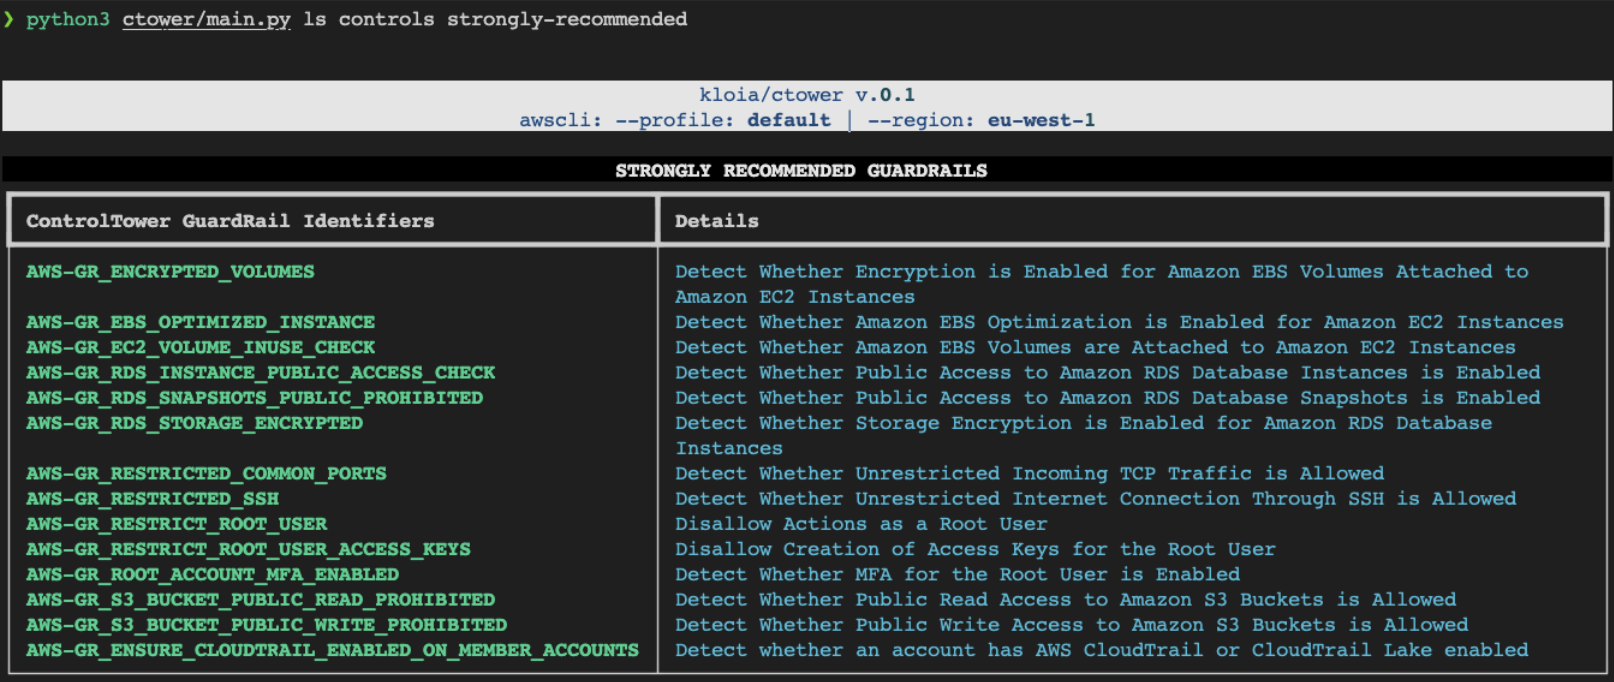Click AWS-GR_S3_BUCKET_PUBLIC_READ_PROHIBITED identifier
The height and width of the screenshot is (682, 1614).
260,599
